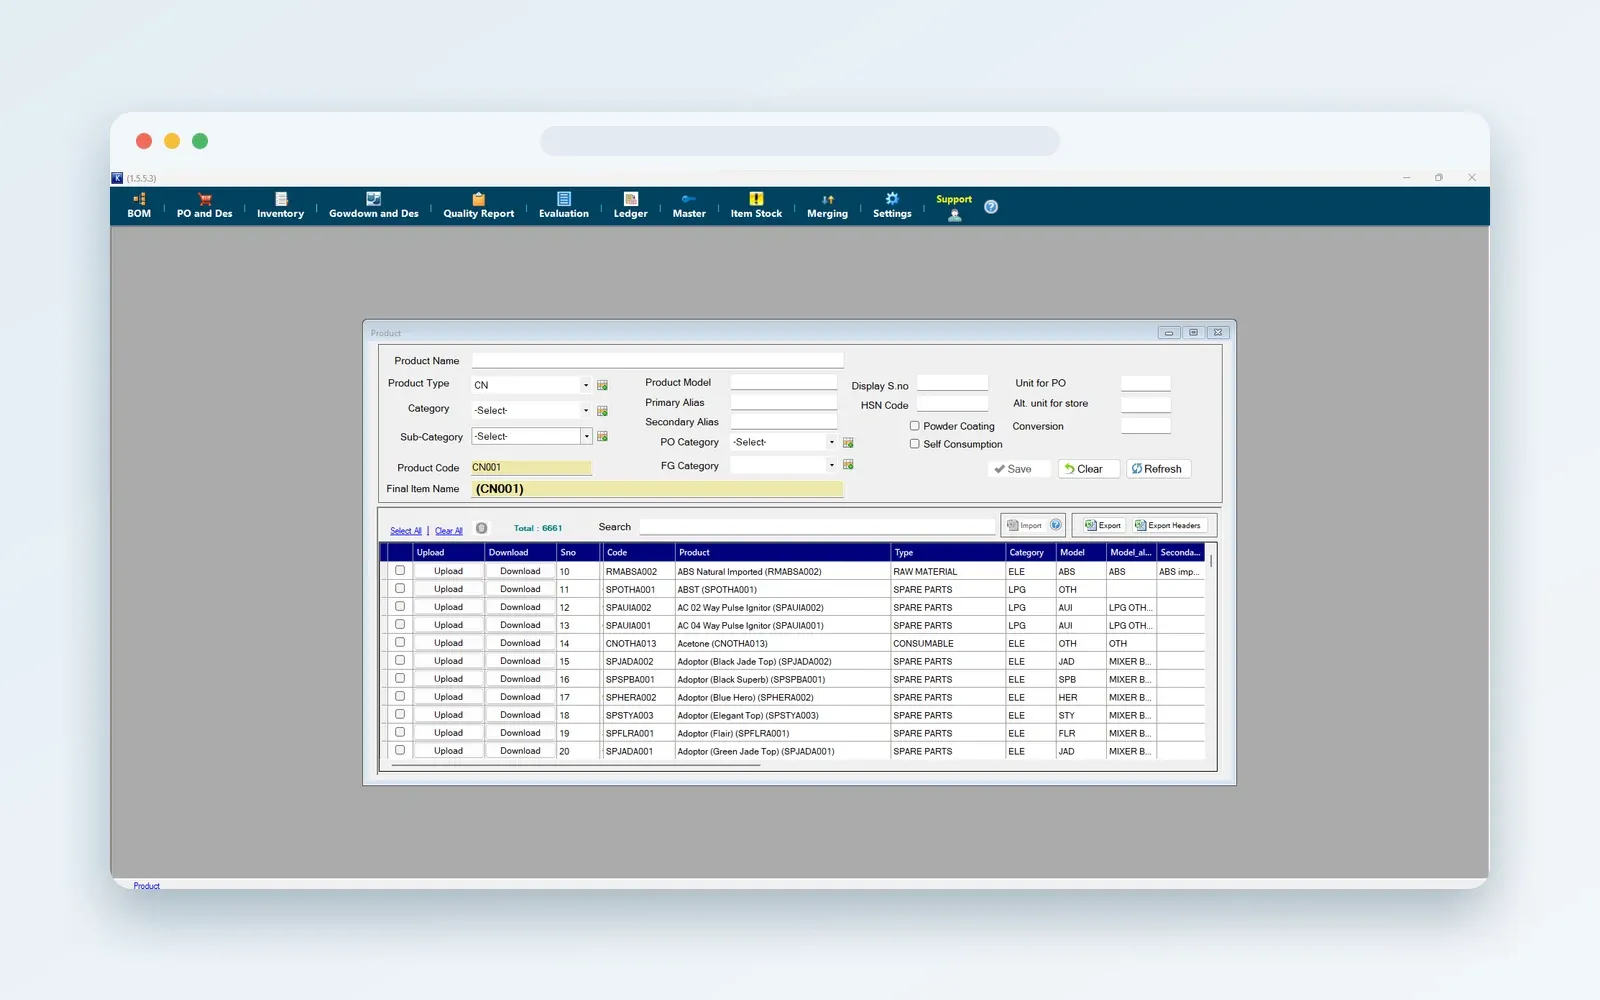Click add icon beside Sub-Category dropdown
1600x1000 pixels.
(602, 436)
